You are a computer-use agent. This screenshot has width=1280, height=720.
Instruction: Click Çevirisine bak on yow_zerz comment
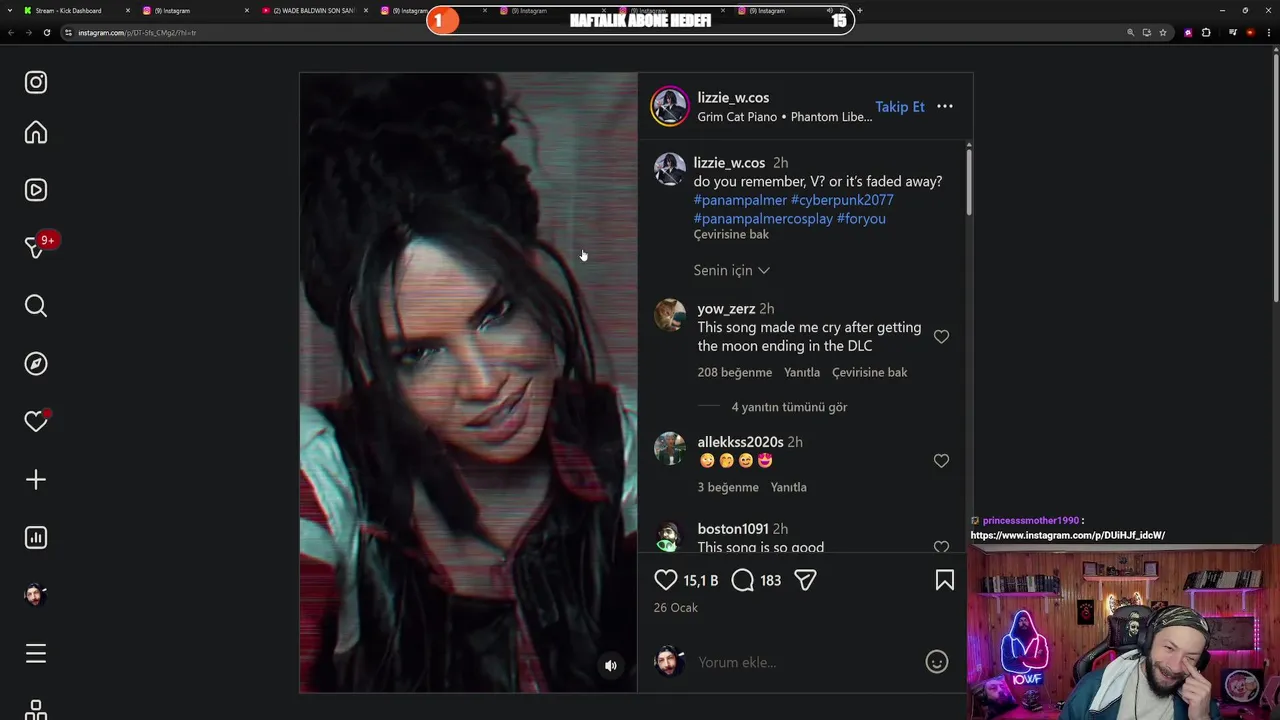pos(870,372)
